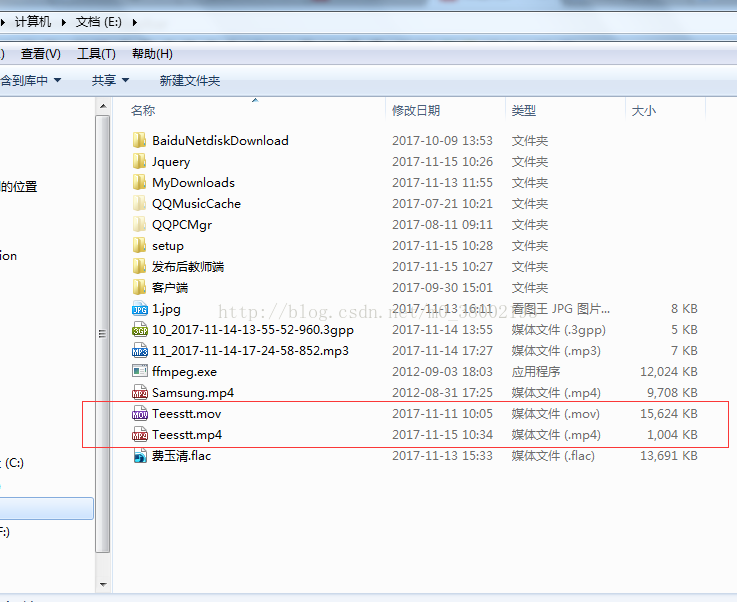Click the navigation pane scrollbar thumb
The width and height of the screenshot is (737, 602).
[102, 334]
